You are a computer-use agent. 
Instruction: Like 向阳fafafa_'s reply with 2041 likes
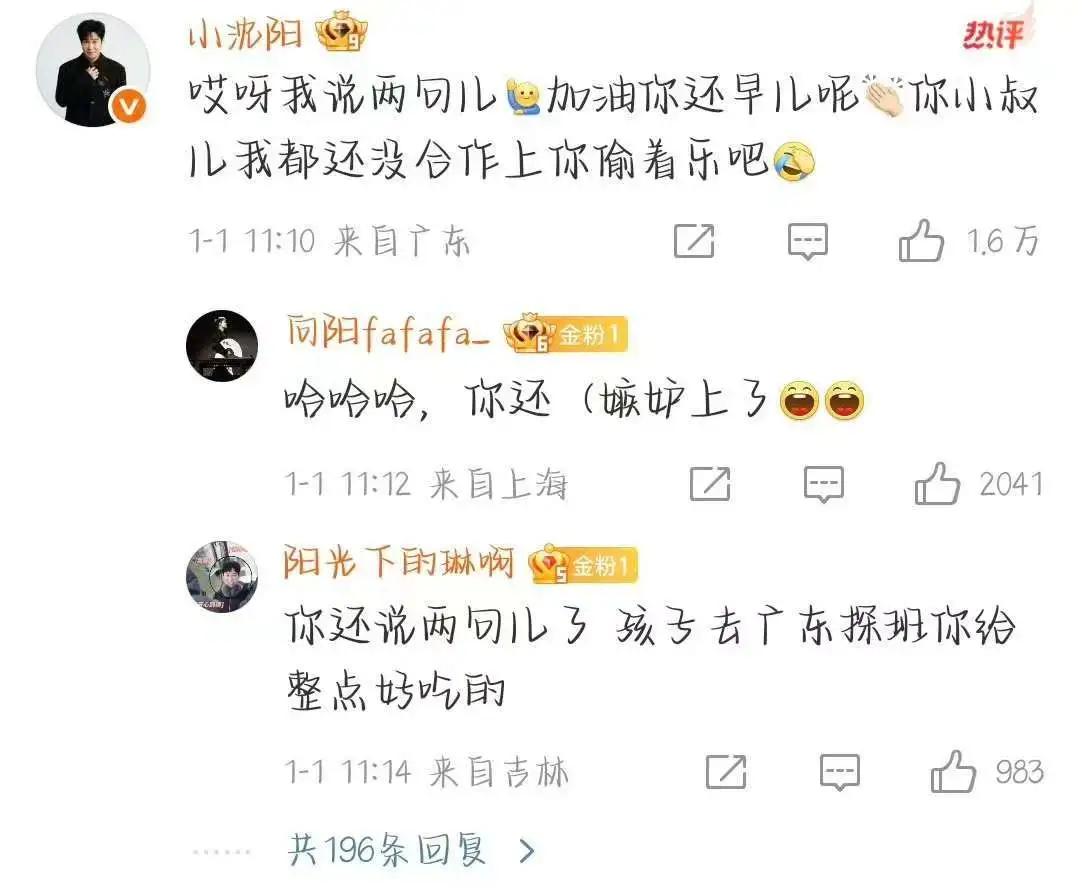click(x=937, y=484)
